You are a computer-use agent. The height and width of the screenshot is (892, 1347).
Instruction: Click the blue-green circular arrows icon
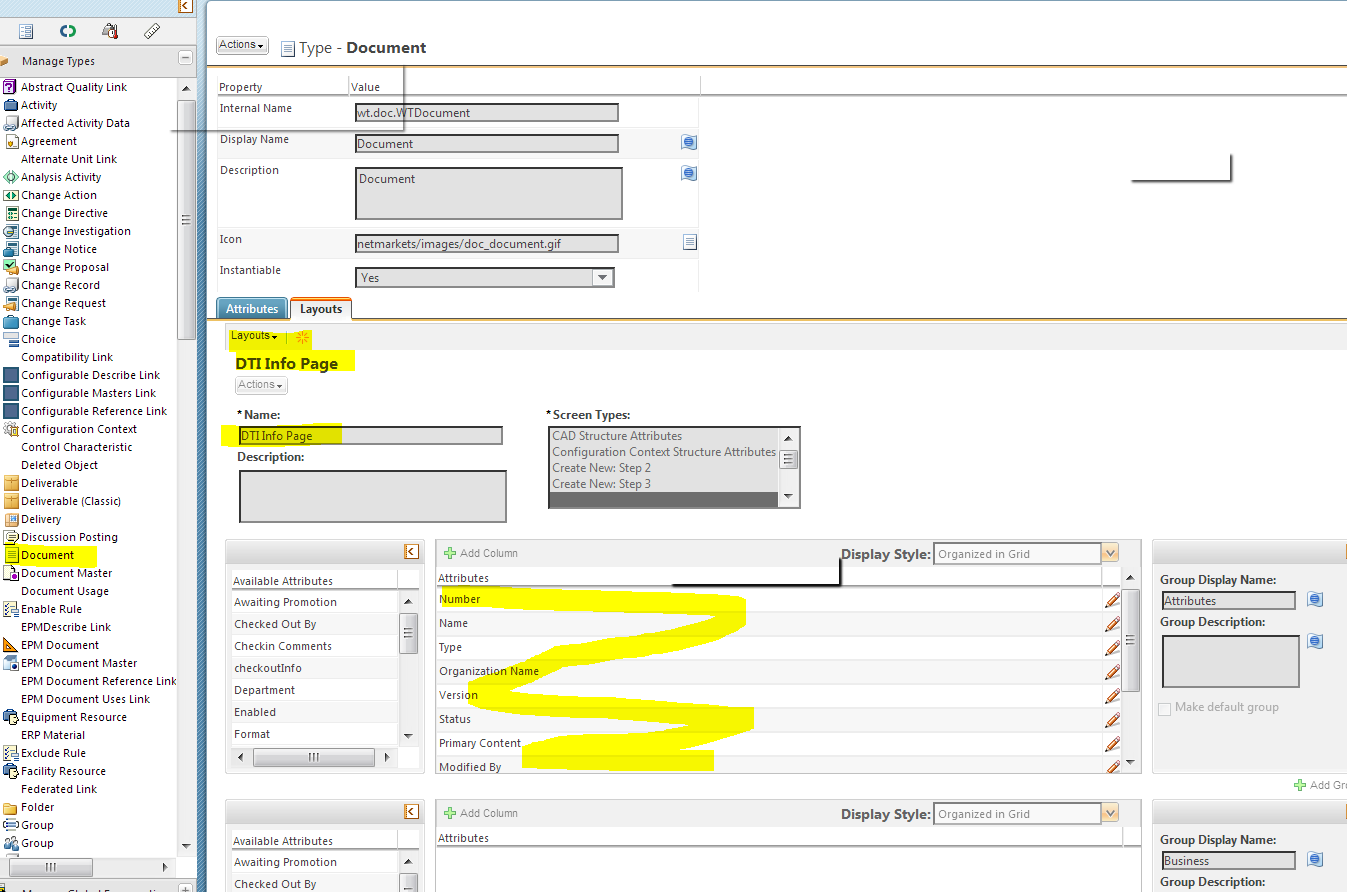68,31
